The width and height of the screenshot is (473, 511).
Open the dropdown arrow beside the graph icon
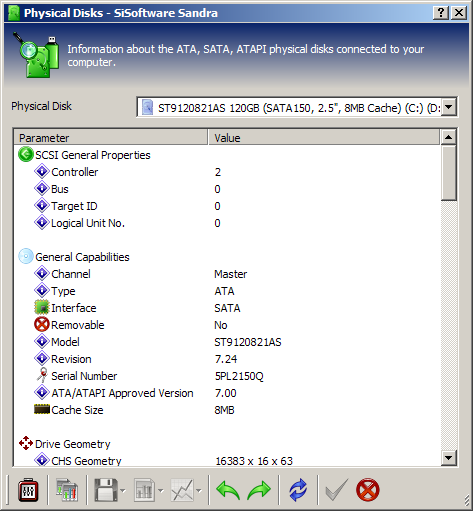[x=199, y=490]
